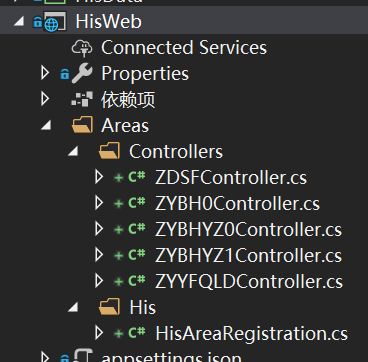Expand ZYBH0Controller.cs file node
This screenshot has height=362, width=368.
[x=99, y=203]
